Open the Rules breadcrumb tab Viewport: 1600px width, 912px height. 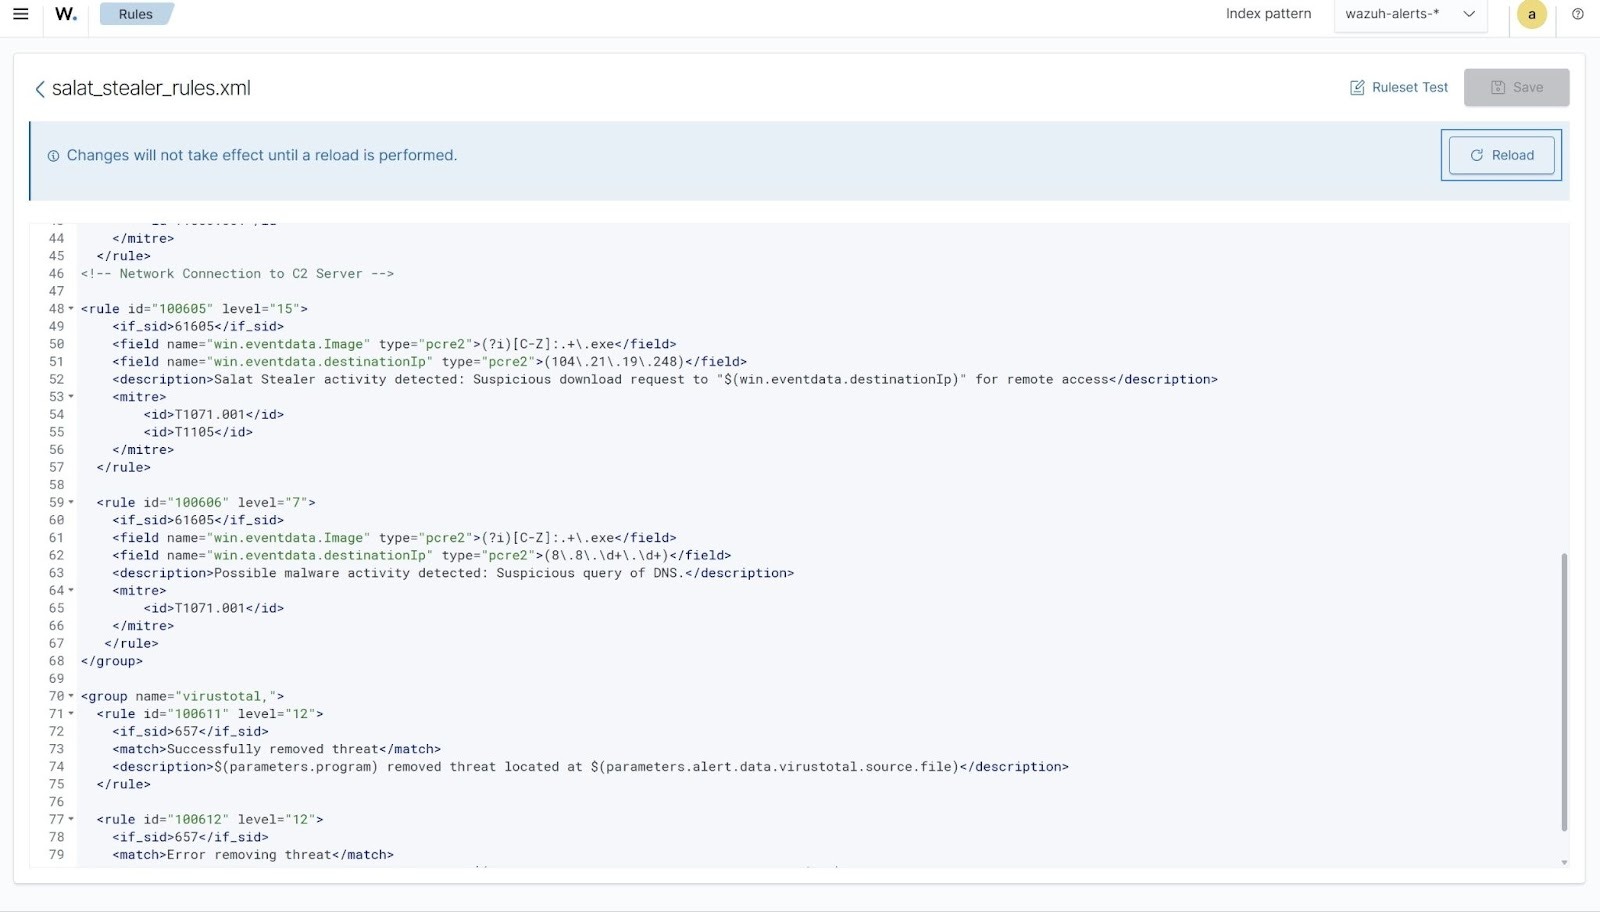136,14
